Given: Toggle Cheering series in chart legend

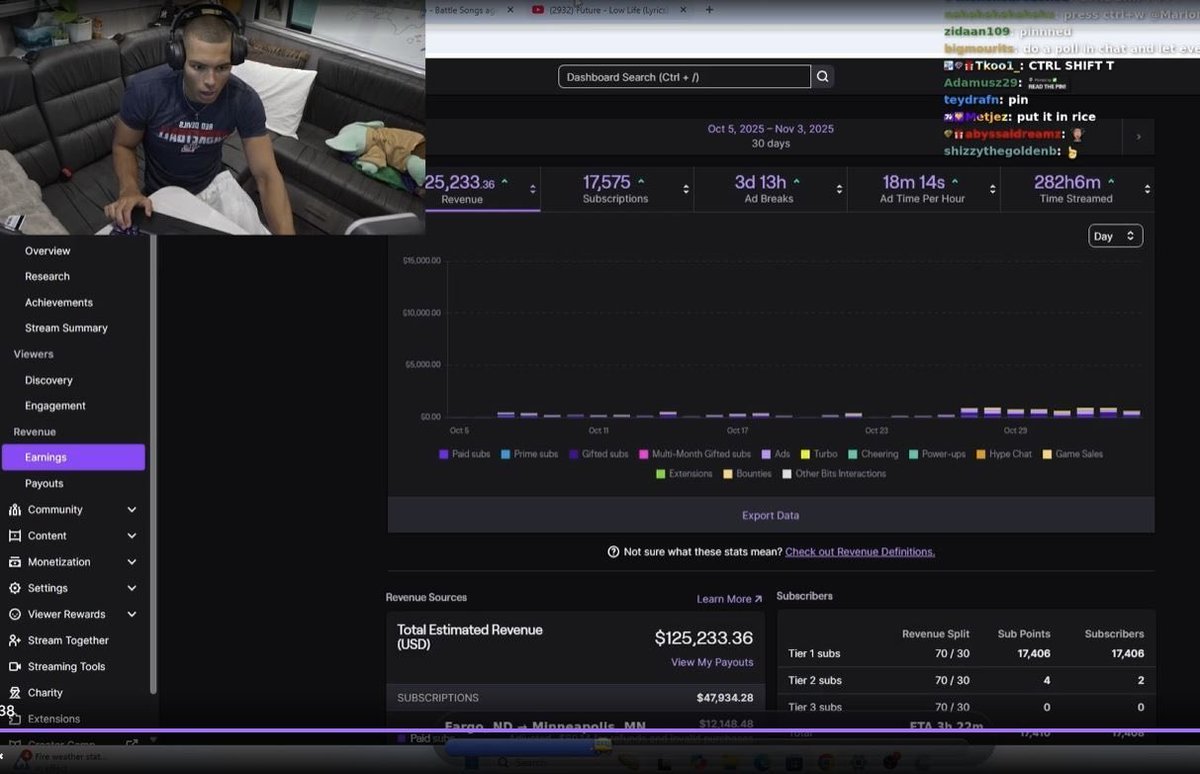Looking at the screenshot, I should click(x=873, y=454).
